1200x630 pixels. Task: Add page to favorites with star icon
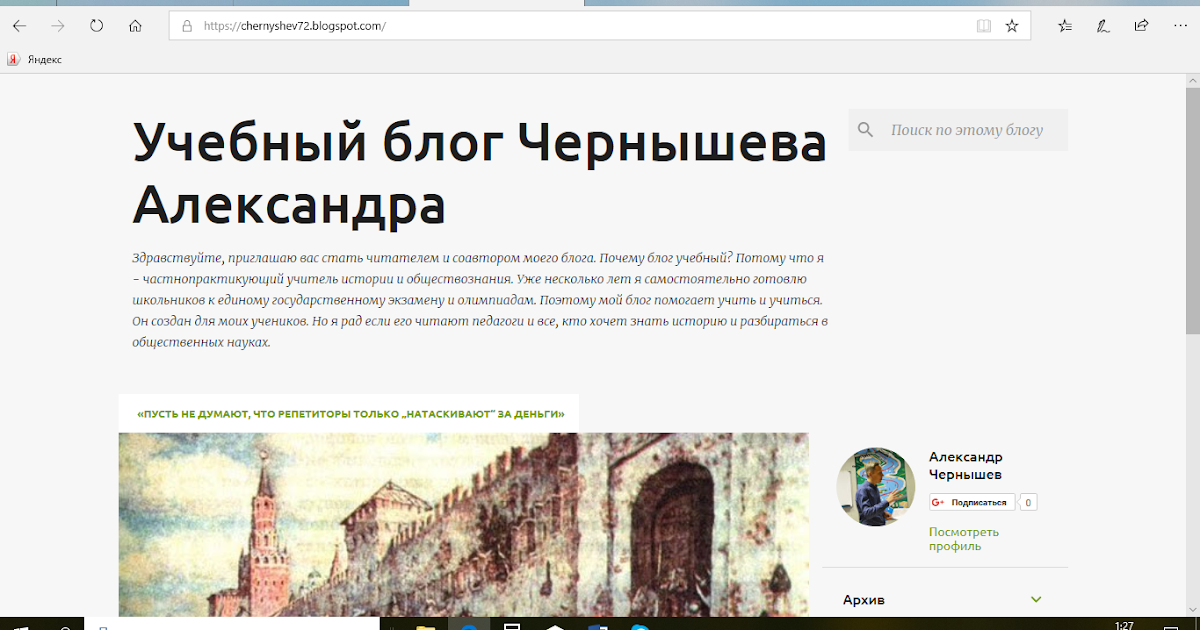click(x=1012, y=26)
